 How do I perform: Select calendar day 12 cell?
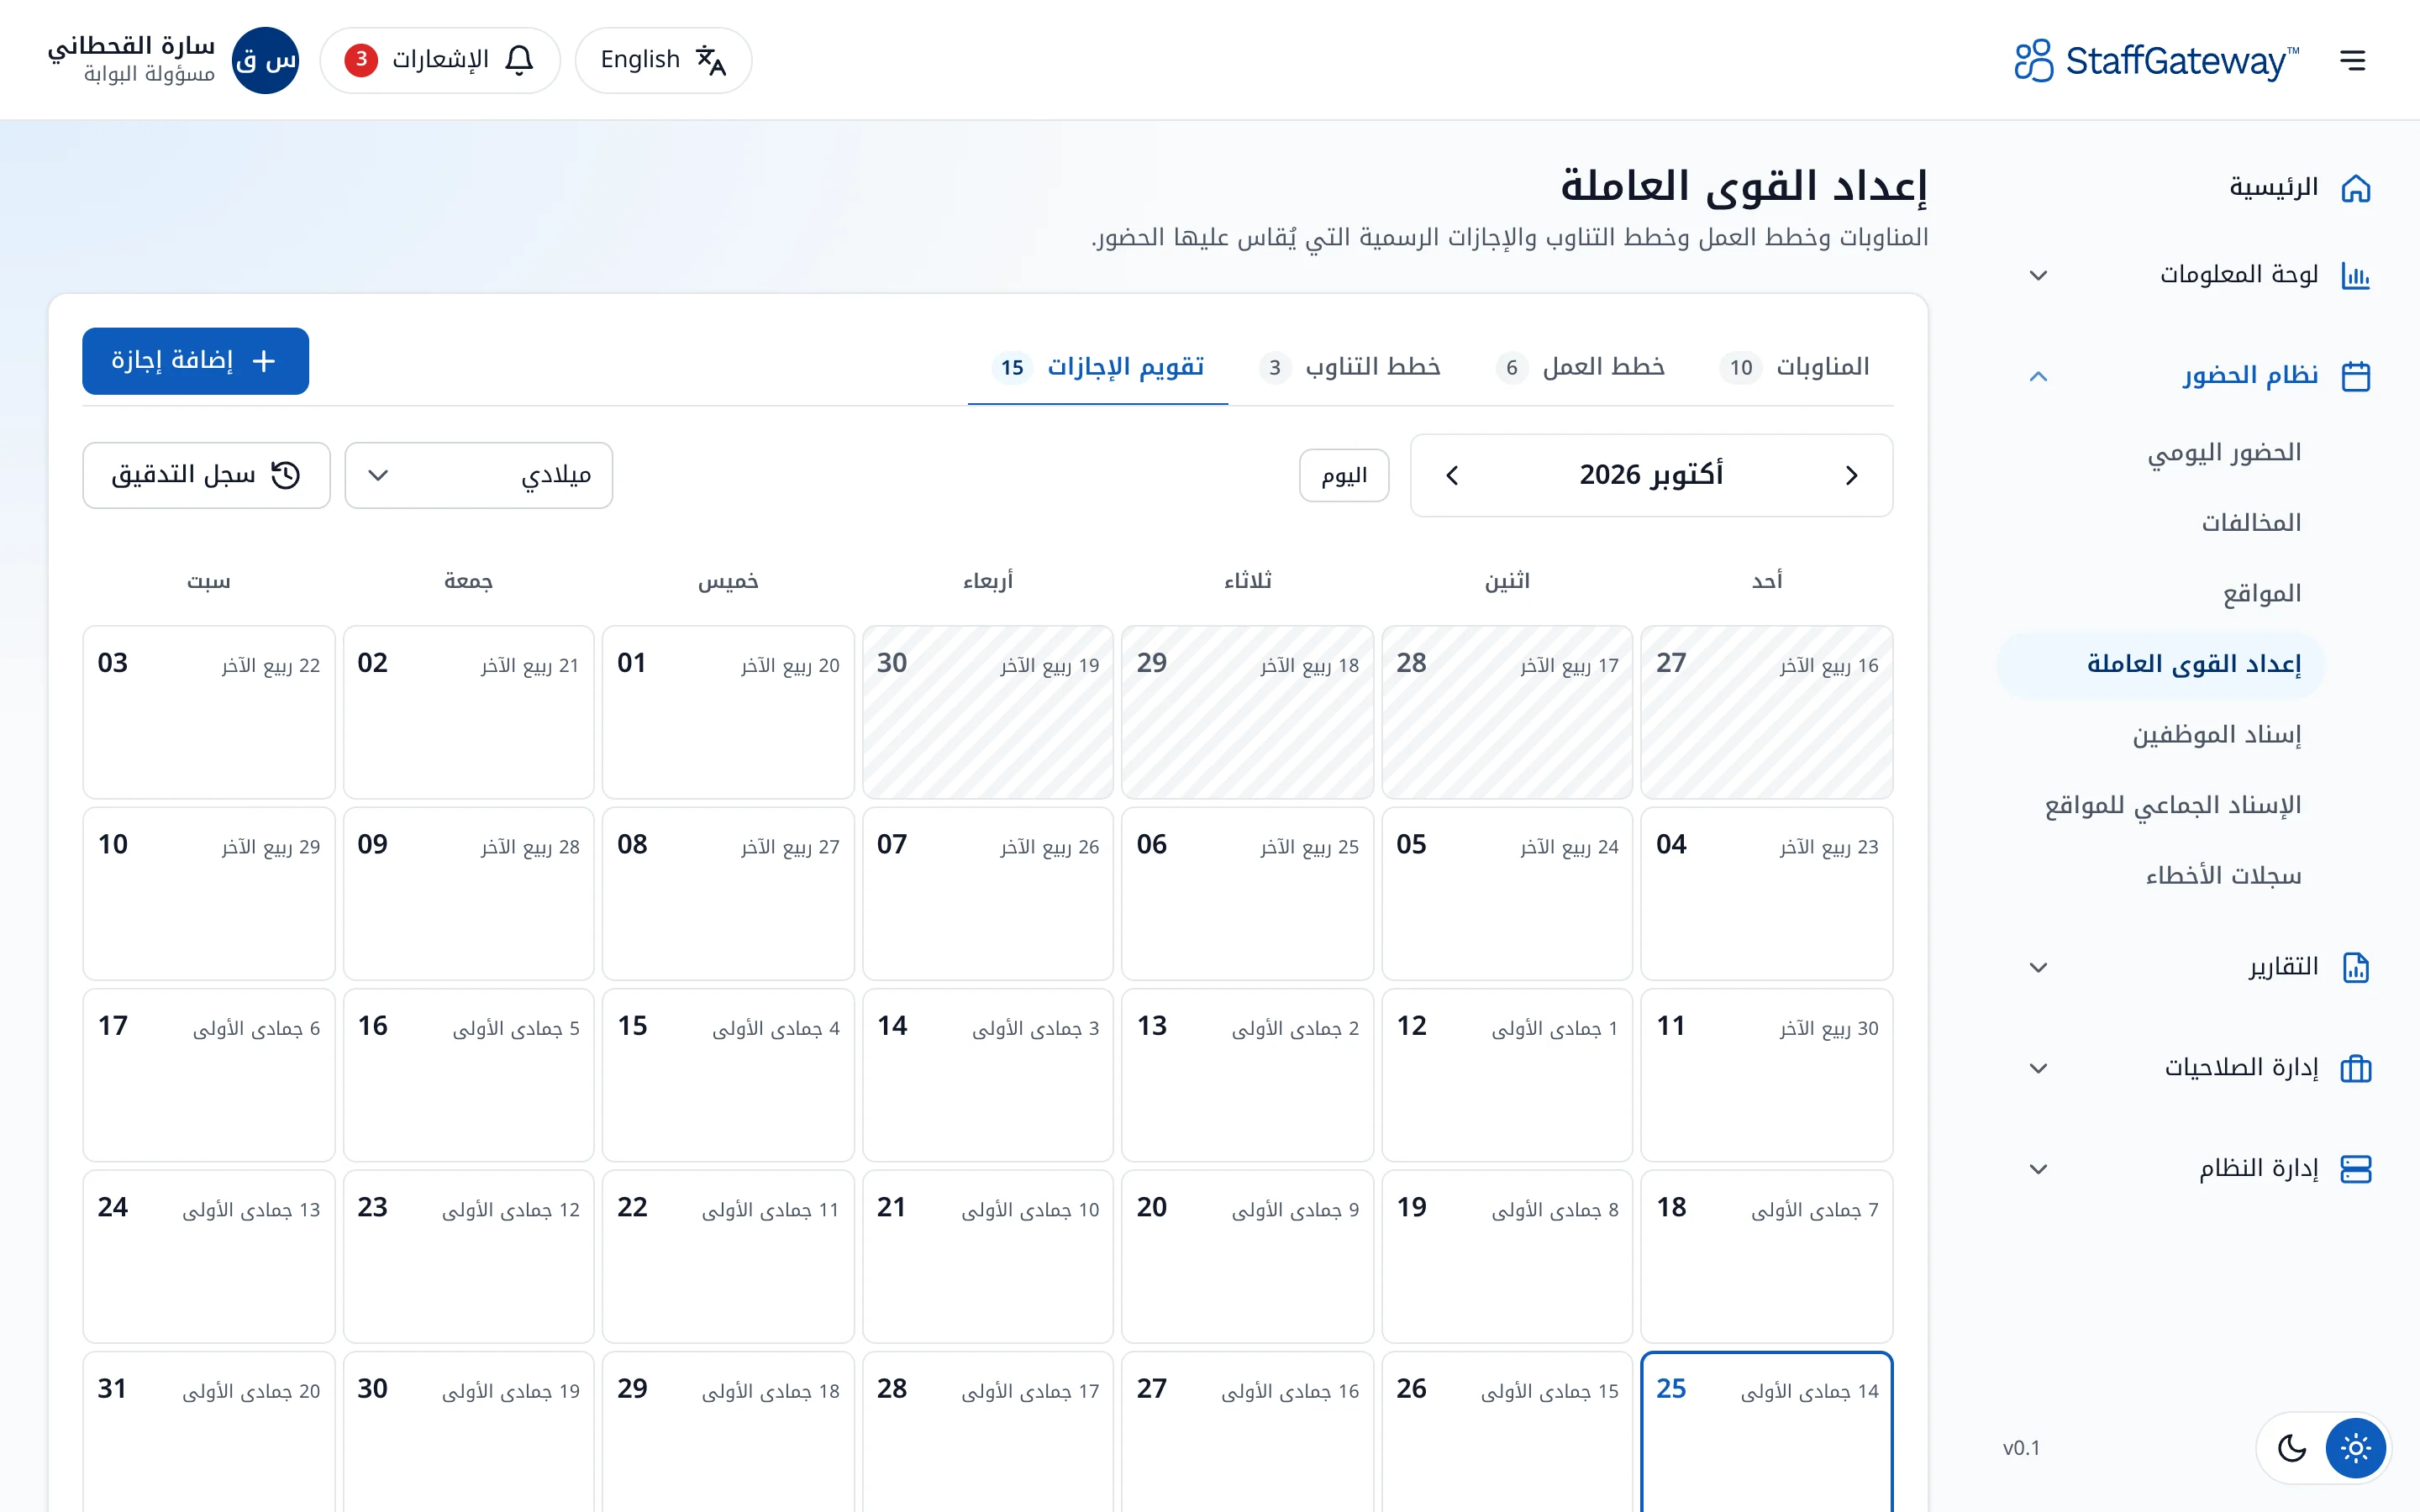click(1507, 1075)
